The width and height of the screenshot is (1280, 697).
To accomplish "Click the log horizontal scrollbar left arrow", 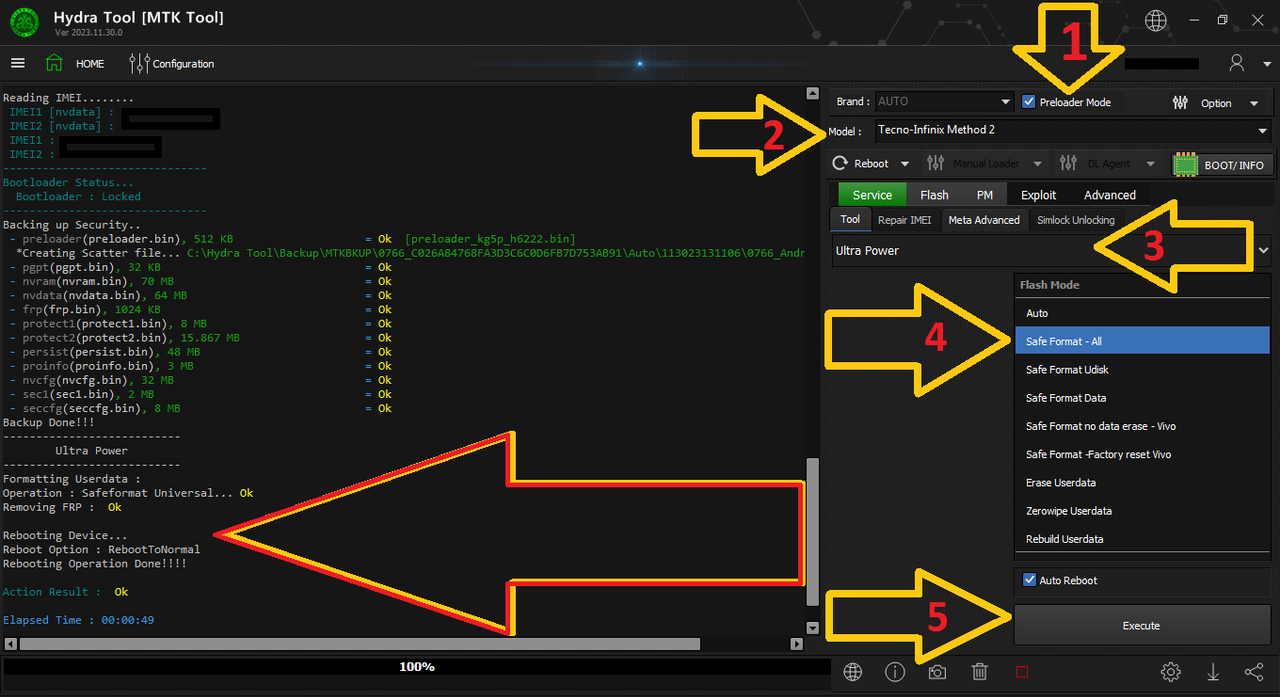I will pos(9,645).
